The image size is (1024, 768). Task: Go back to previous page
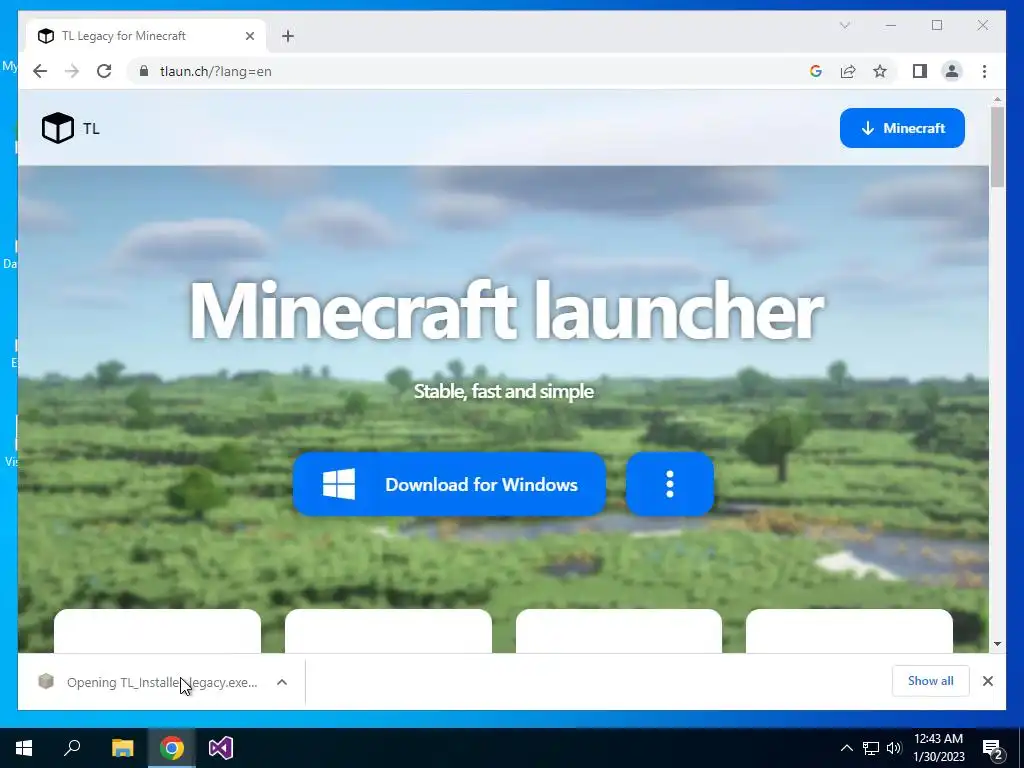click(x=40, y=71)
